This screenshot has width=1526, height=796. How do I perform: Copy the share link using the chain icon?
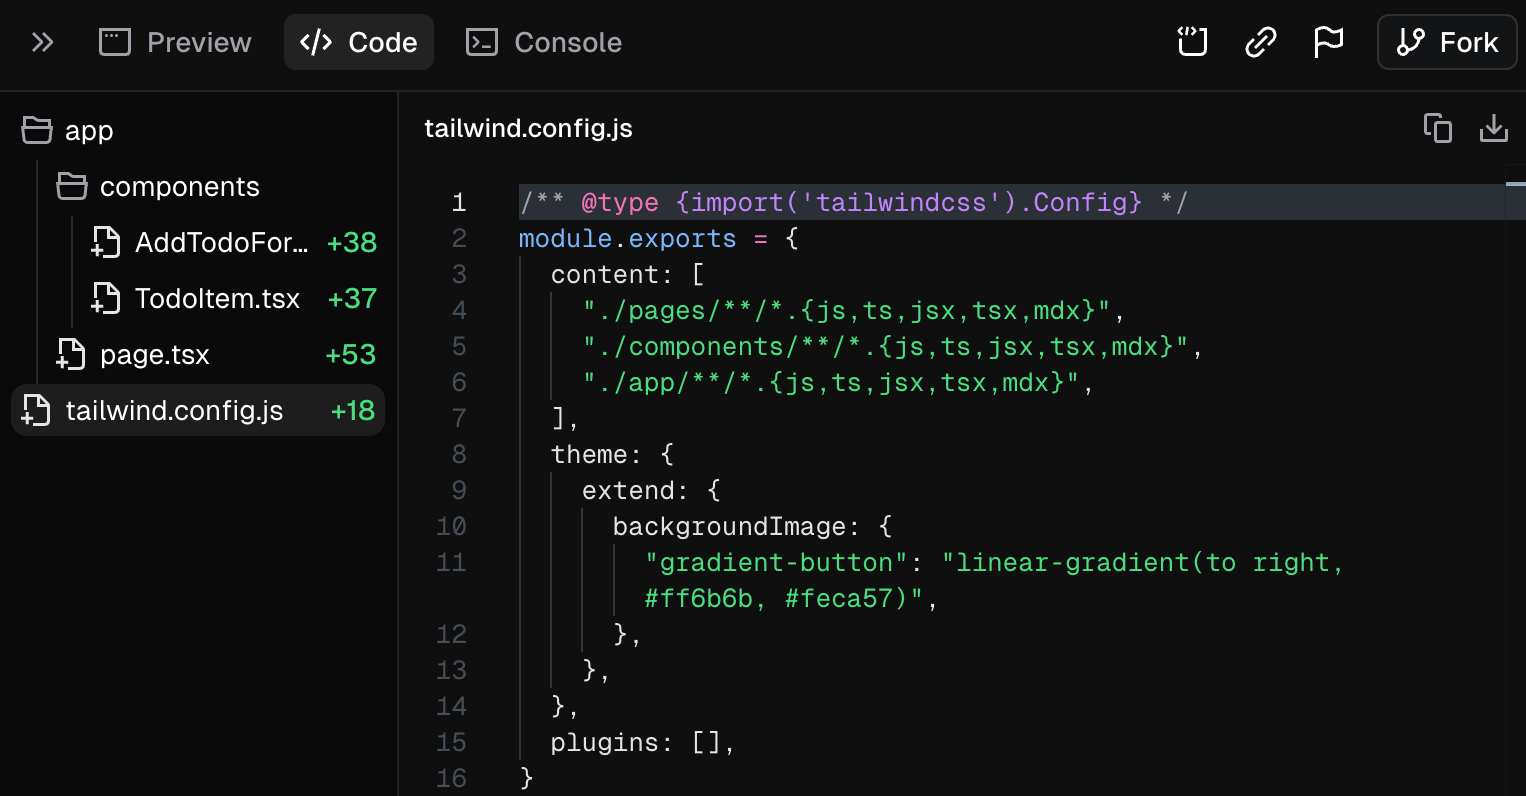[x=1260, y=42]
